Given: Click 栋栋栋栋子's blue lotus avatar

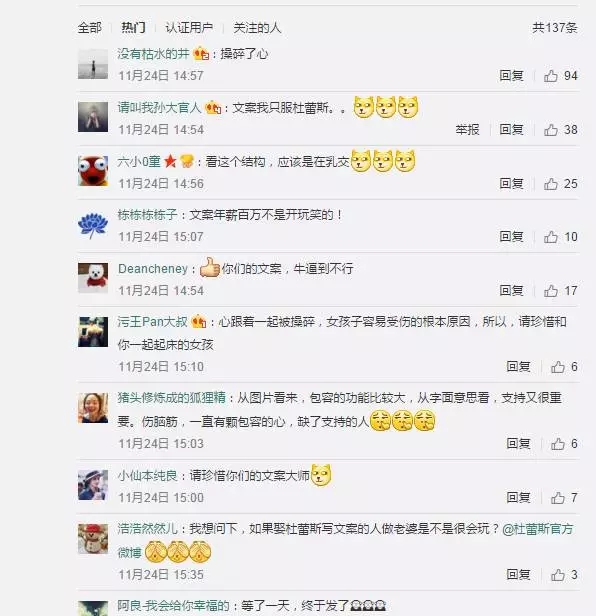Looking at the screenshot, I should click(x=93, y=225).
